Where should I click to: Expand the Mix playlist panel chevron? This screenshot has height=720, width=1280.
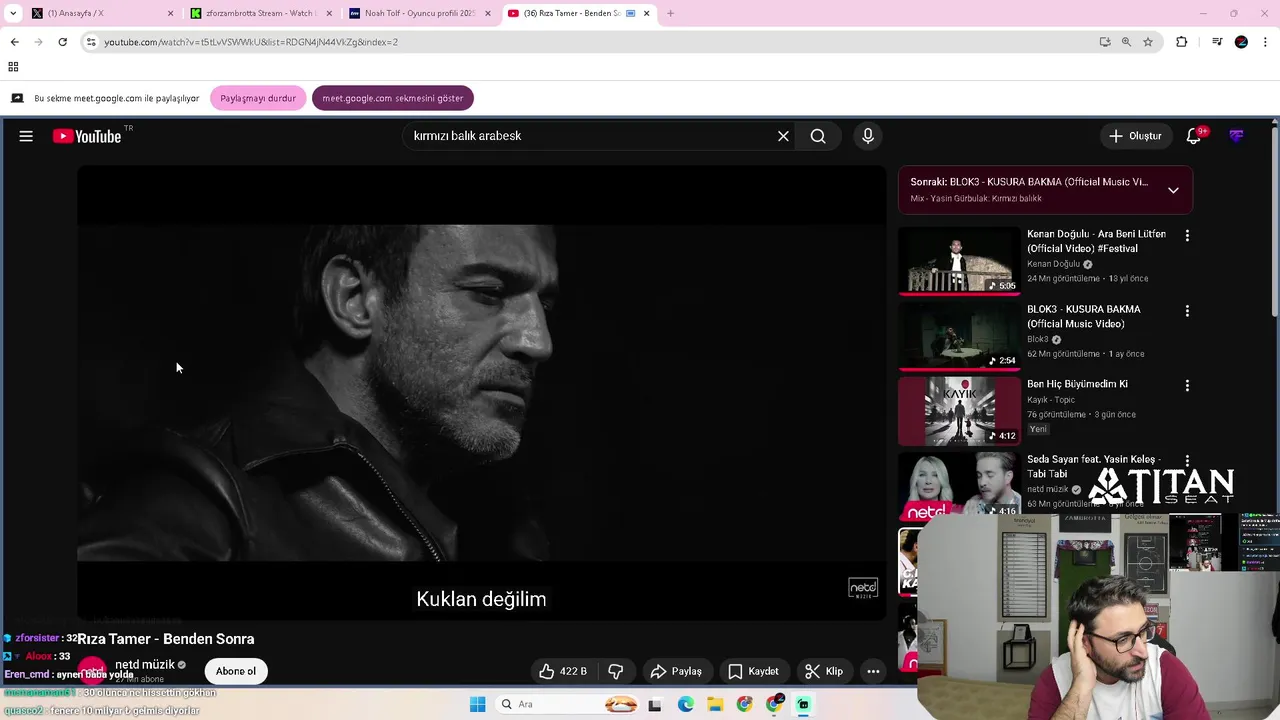[1173, 190]
